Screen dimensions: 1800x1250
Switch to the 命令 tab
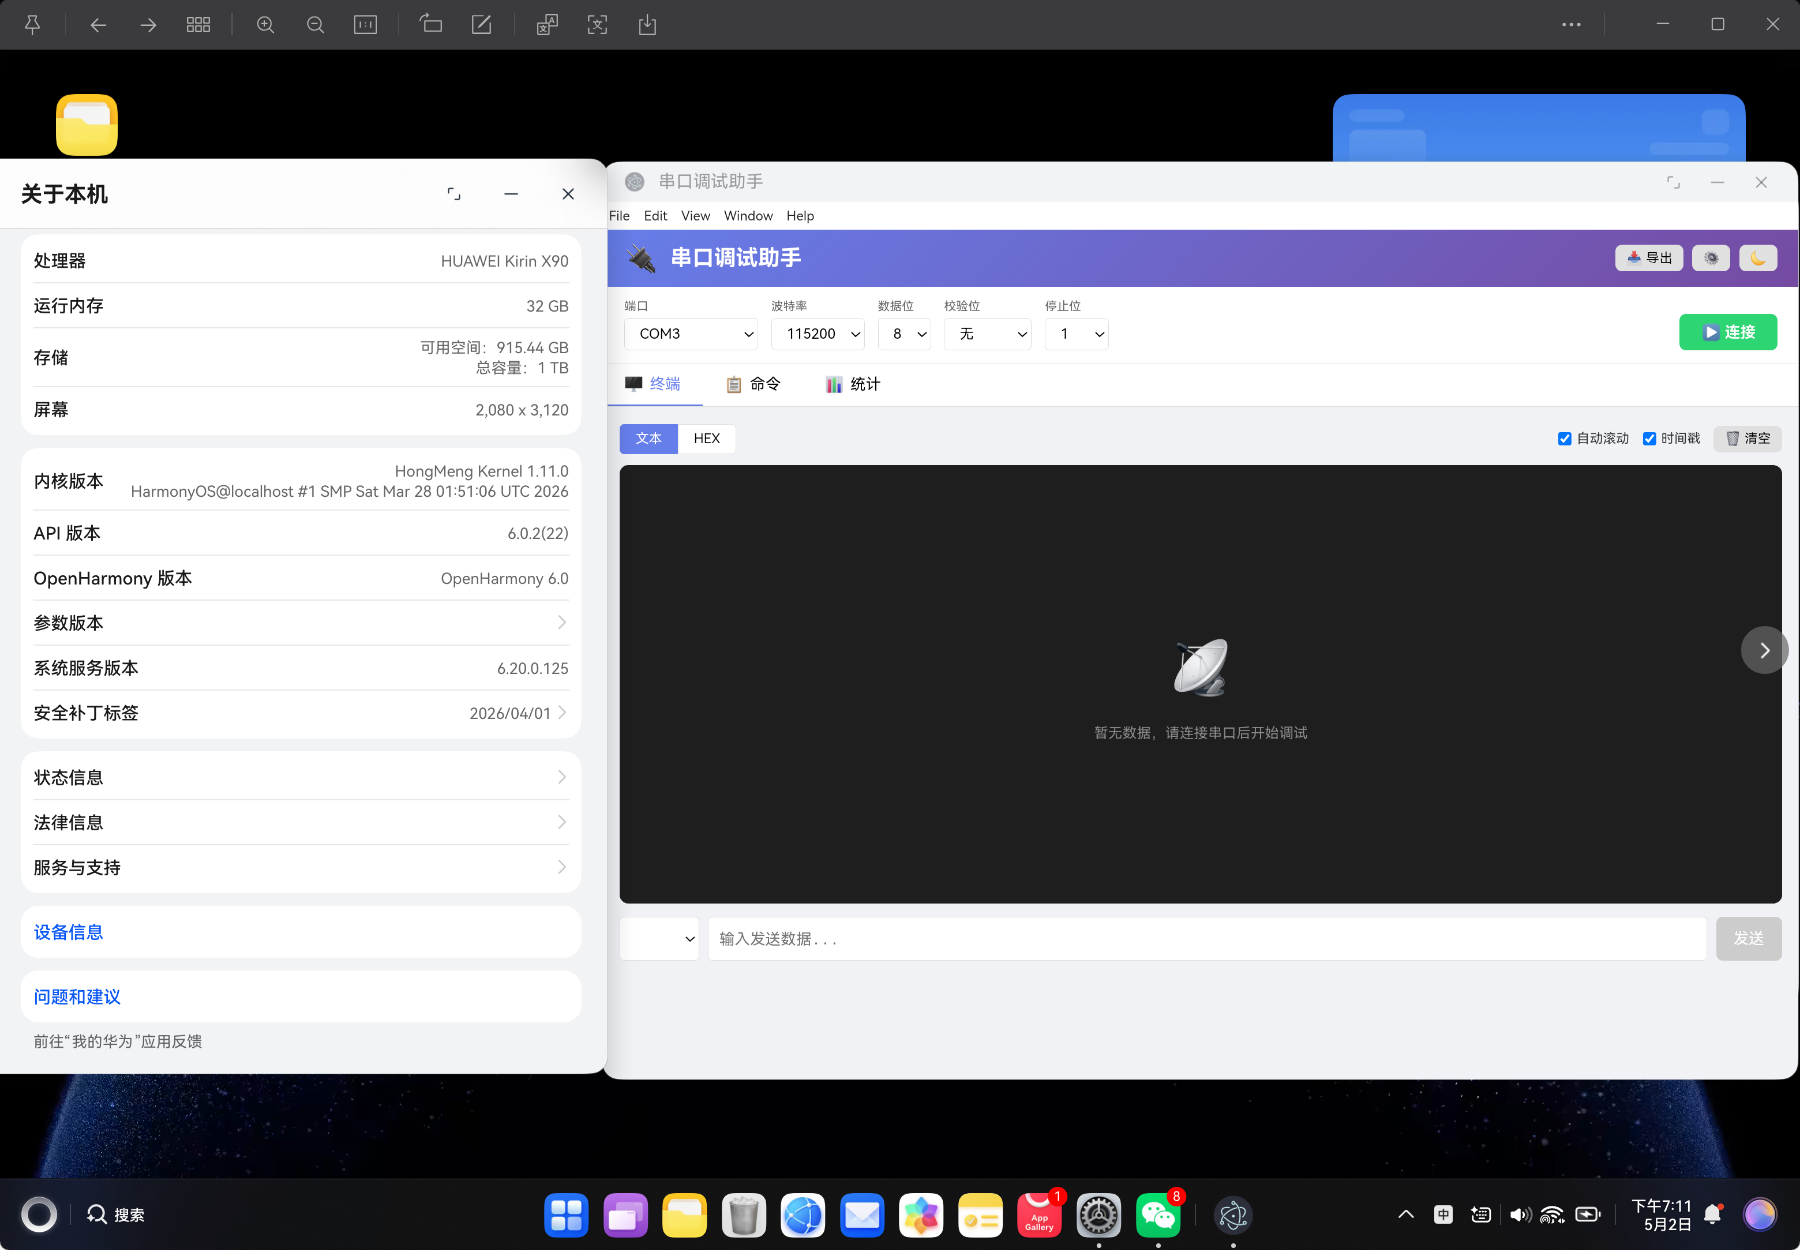(753, 384)
